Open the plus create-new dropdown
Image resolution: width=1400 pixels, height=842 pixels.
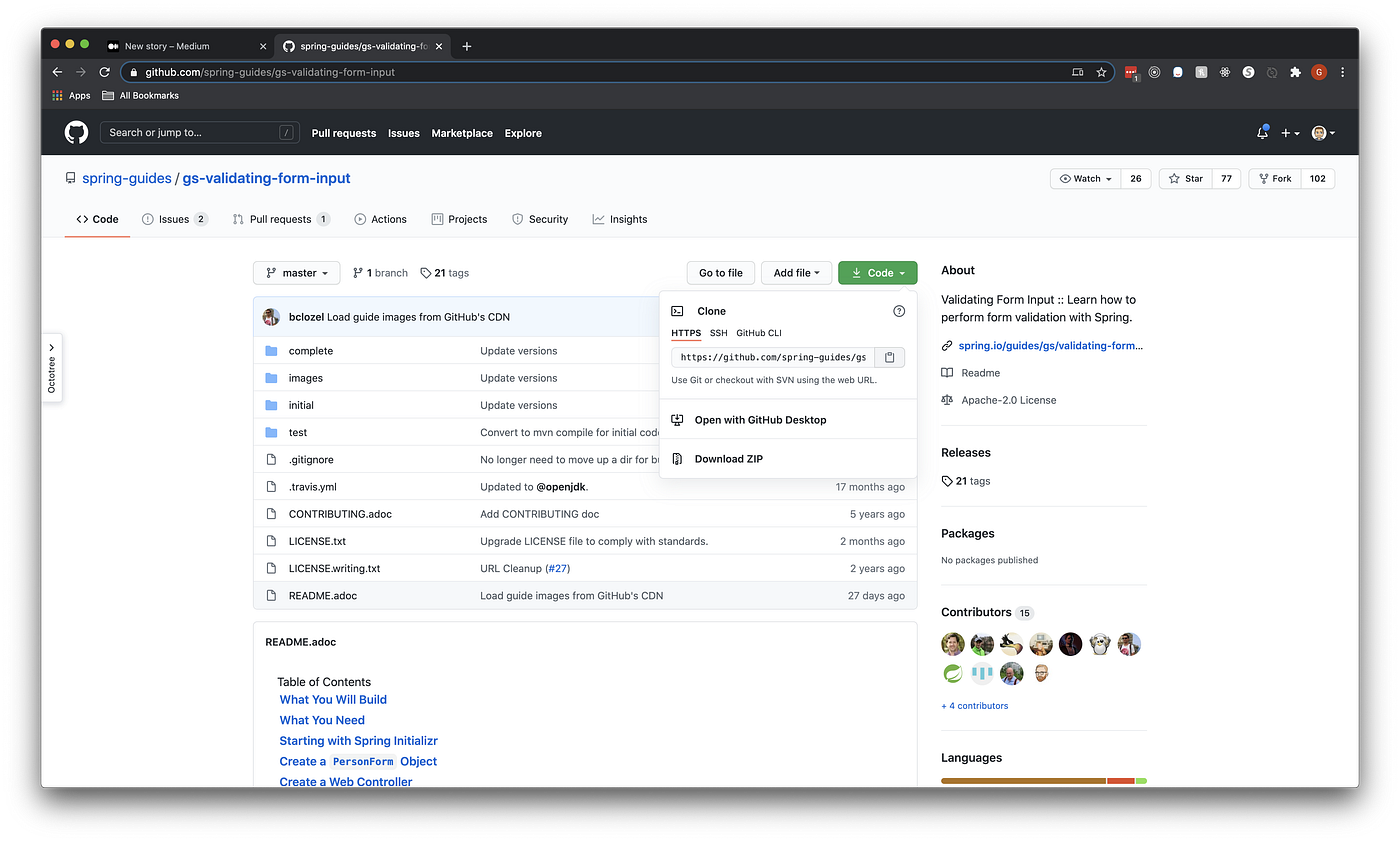pyautogui.click(x=1290, y=133)
